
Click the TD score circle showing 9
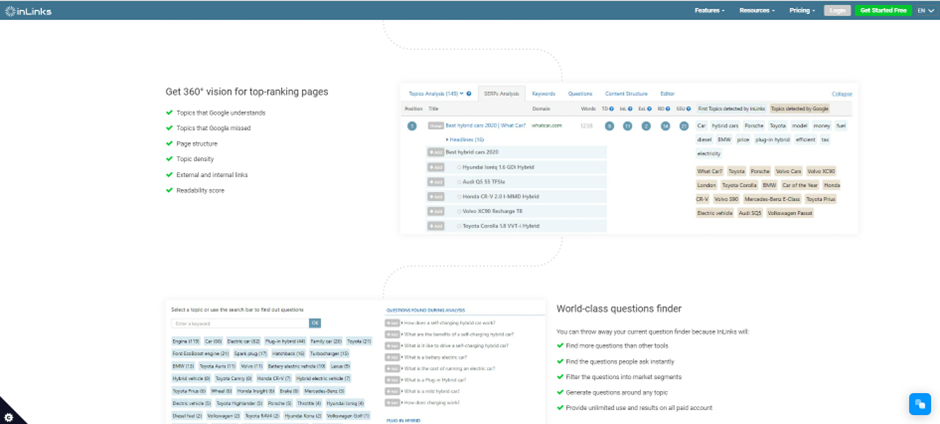pyautogui.click(x=609, y=126)
